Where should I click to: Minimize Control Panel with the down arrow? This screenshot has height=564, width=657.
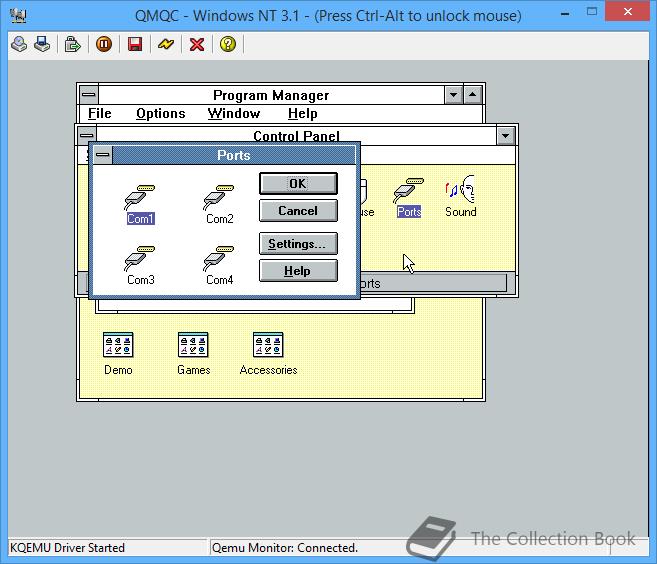point(505,136)
